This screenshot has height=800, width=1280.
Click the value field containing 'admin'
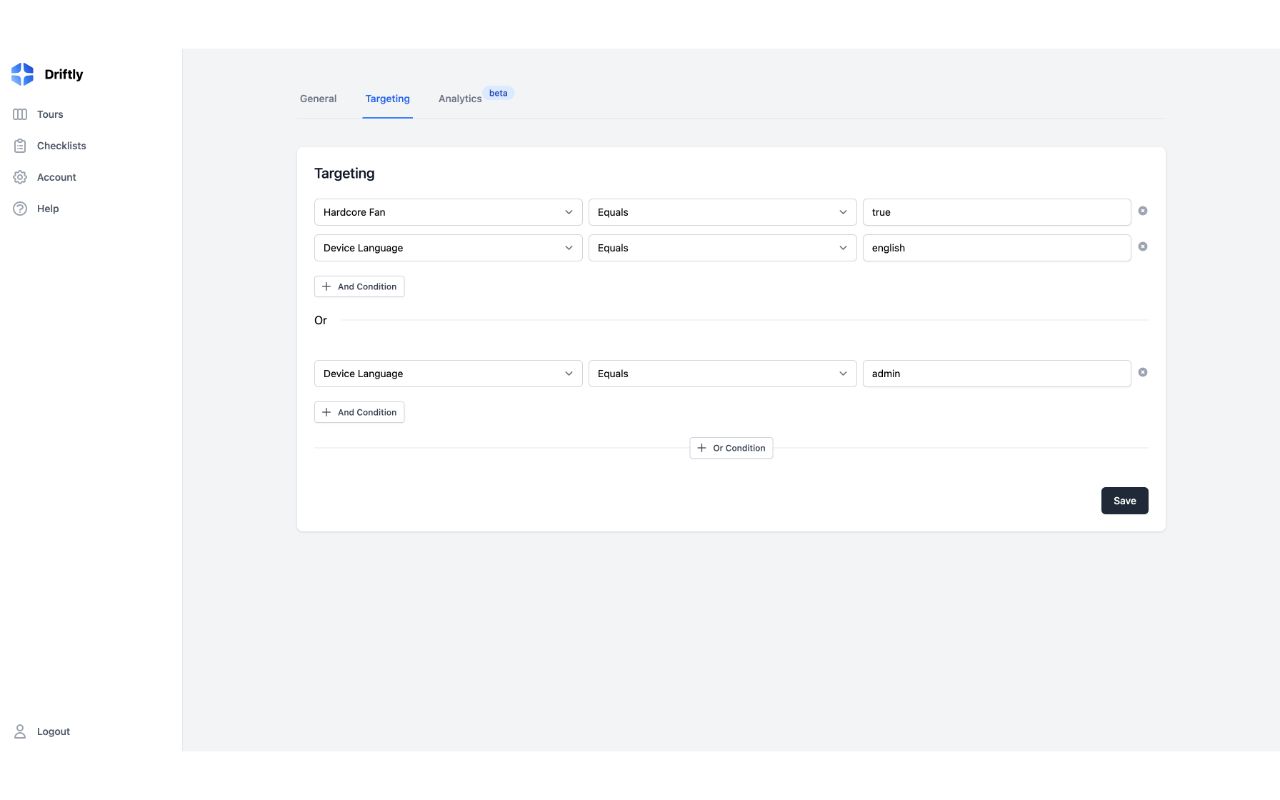pyautogui.click(x=996, y=374)
